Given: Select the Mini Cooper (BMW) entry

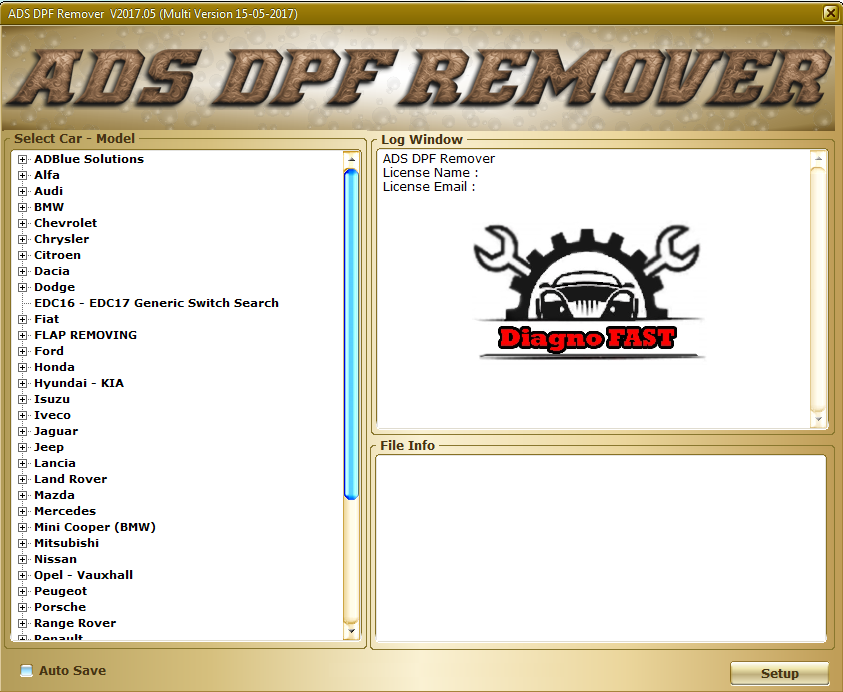Looking at the screenshot, I should [95, 527].
